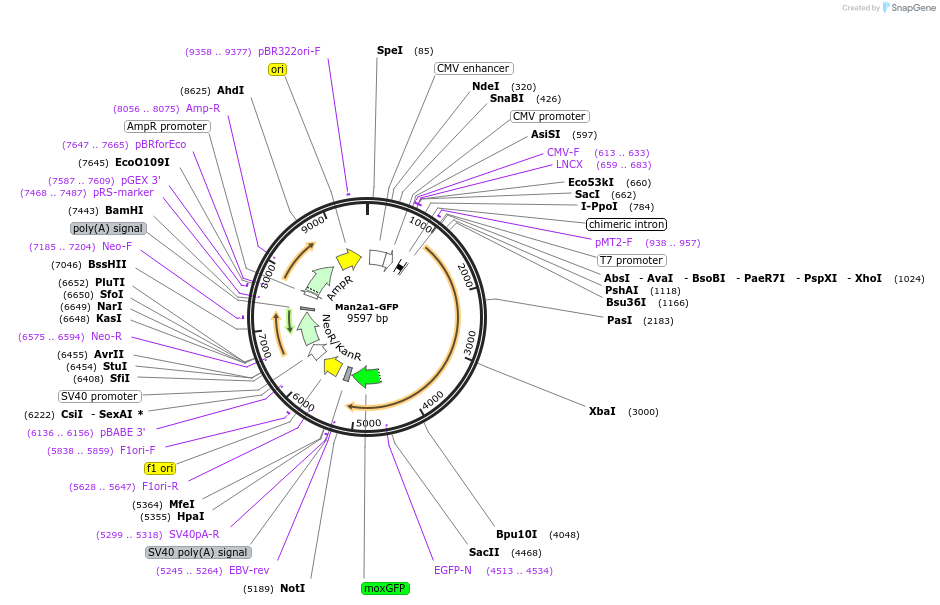The image size is (940, 605).
Task: Select the AmpR promoter label box
Action: (x=167, y=126)
